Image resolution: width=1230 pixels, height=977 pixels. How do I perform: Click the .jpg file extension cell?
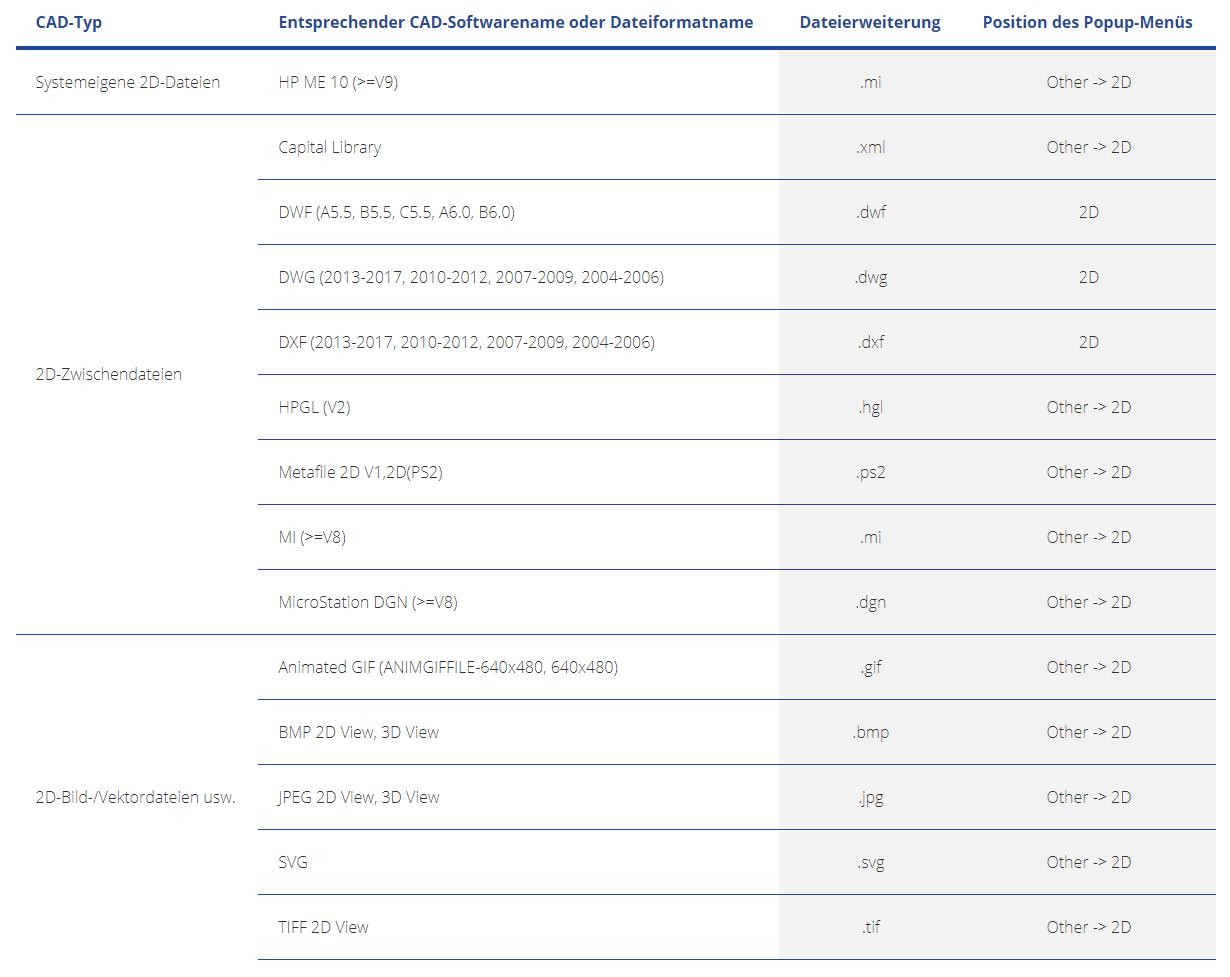(870, 797)
